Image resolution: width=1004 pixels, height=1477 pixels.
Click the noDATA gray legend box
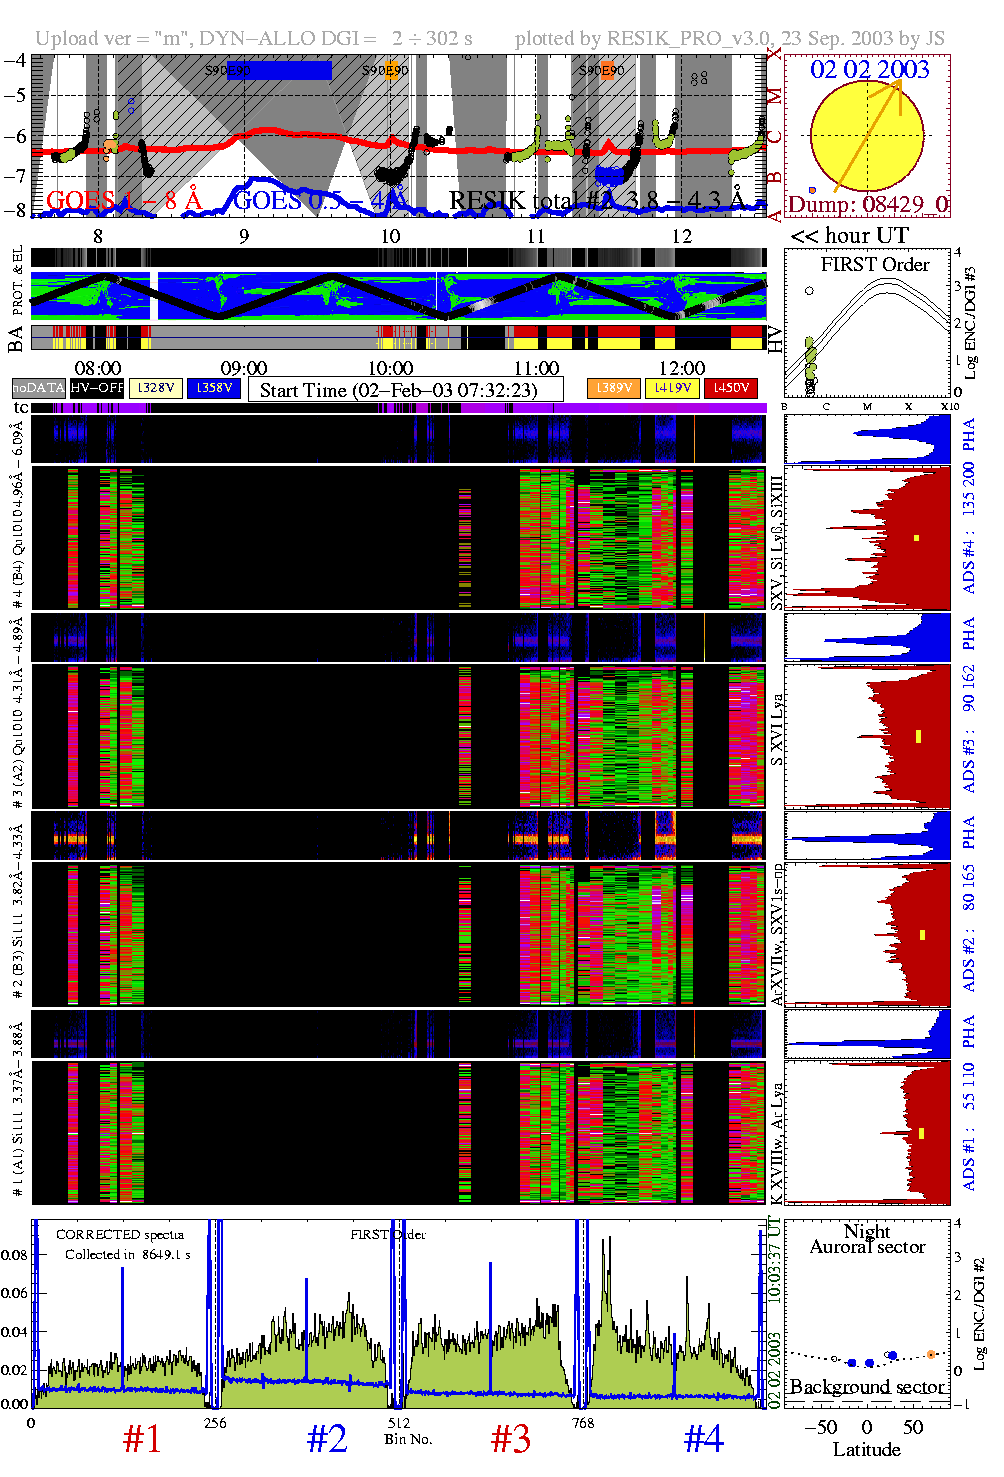pos(38,388)
